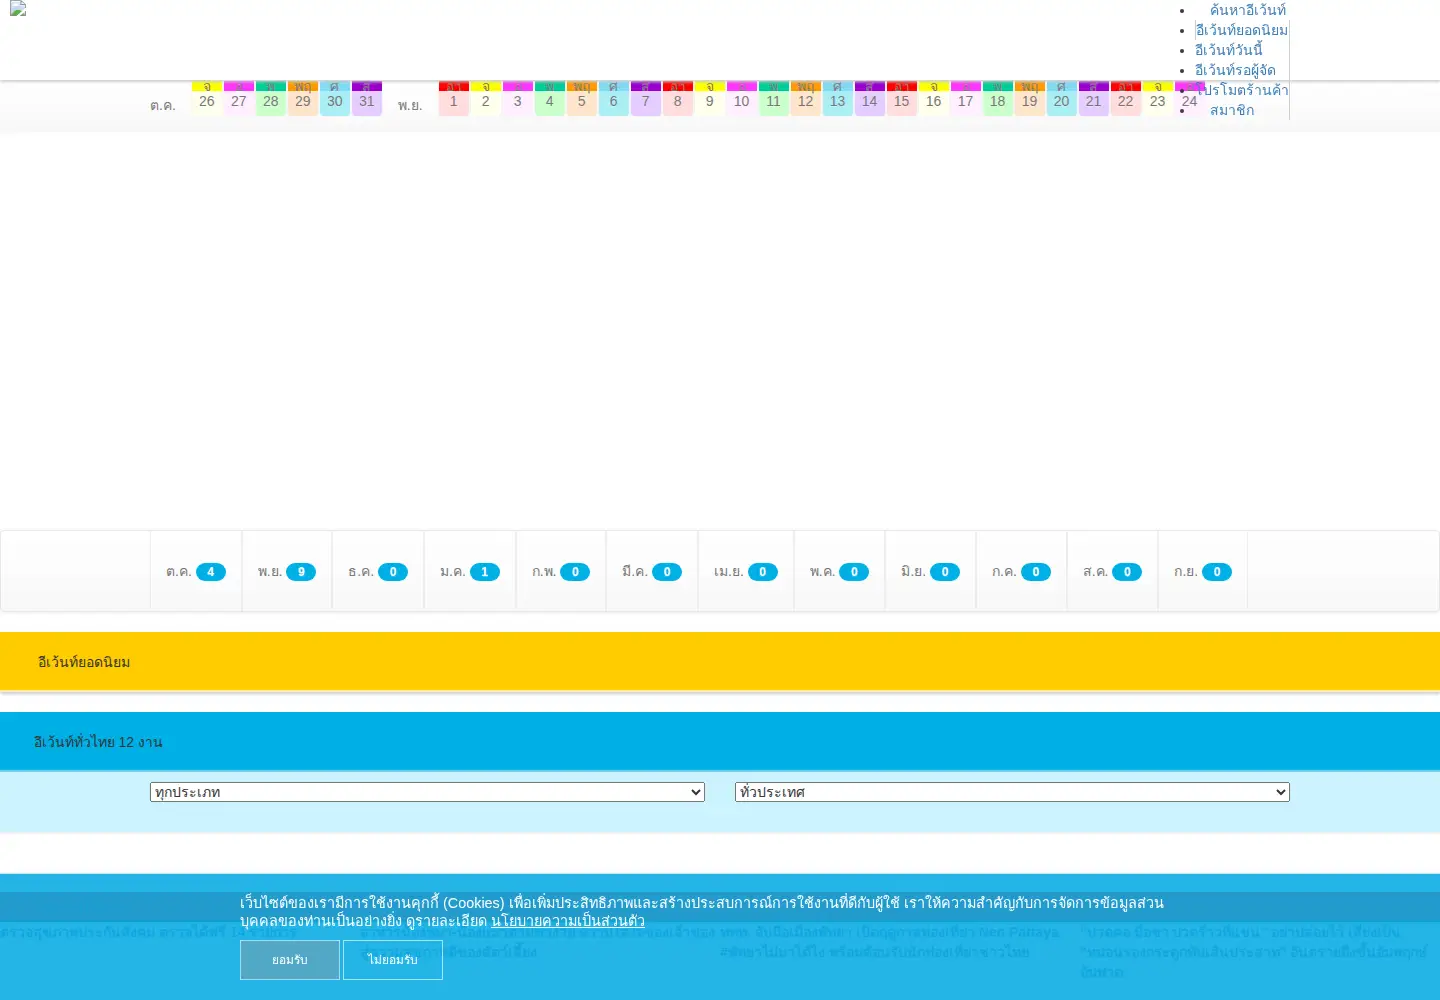Select the เม.ย. month tab
This screenshot has height=1000, width=1440.
(x=746, y=571)
